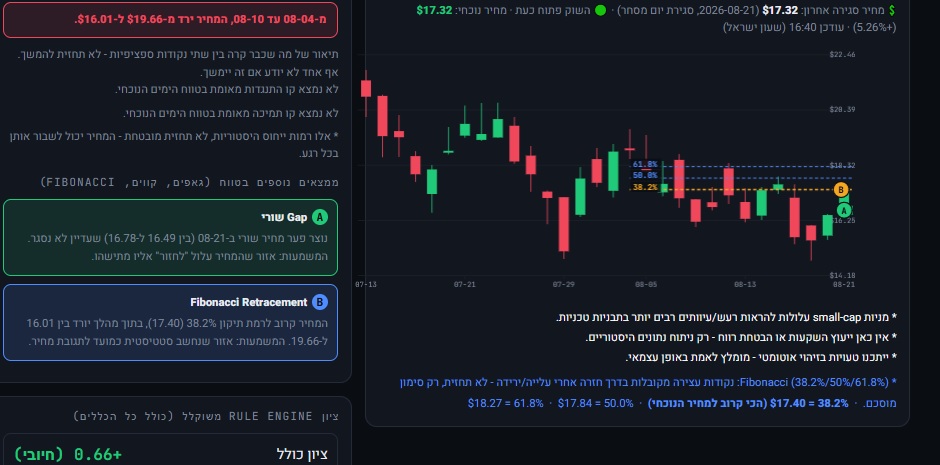
Task: Click the green market-open status dot
Action: [600, 11]
